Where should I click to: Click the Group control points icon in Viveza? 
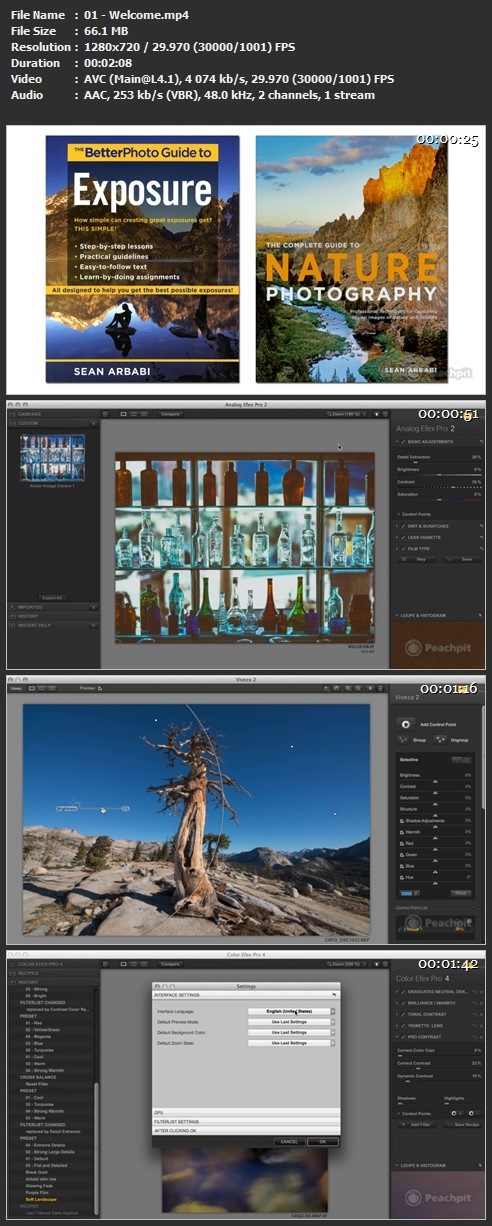[x=403, y=740]
